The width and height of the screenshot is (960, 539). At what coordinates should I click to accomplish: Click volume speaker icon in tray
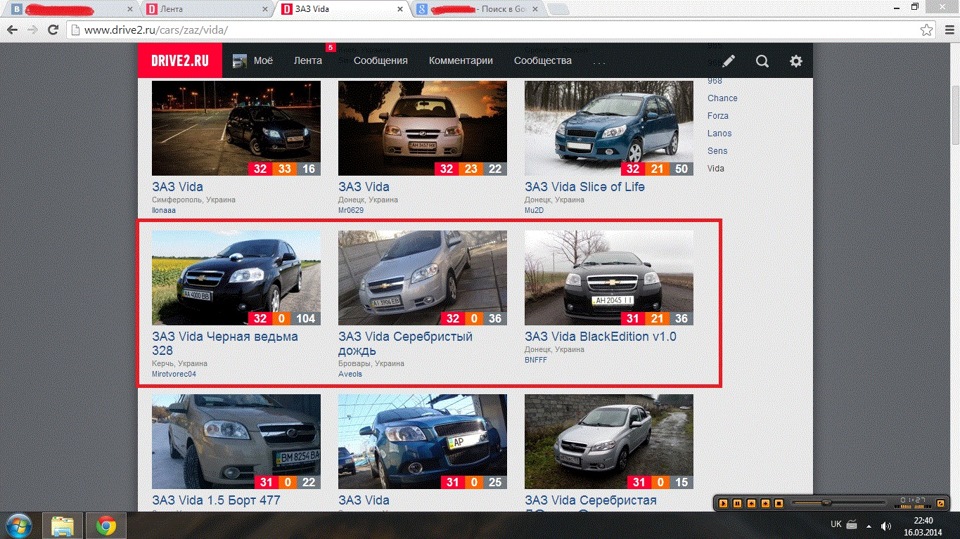(886, 526)
